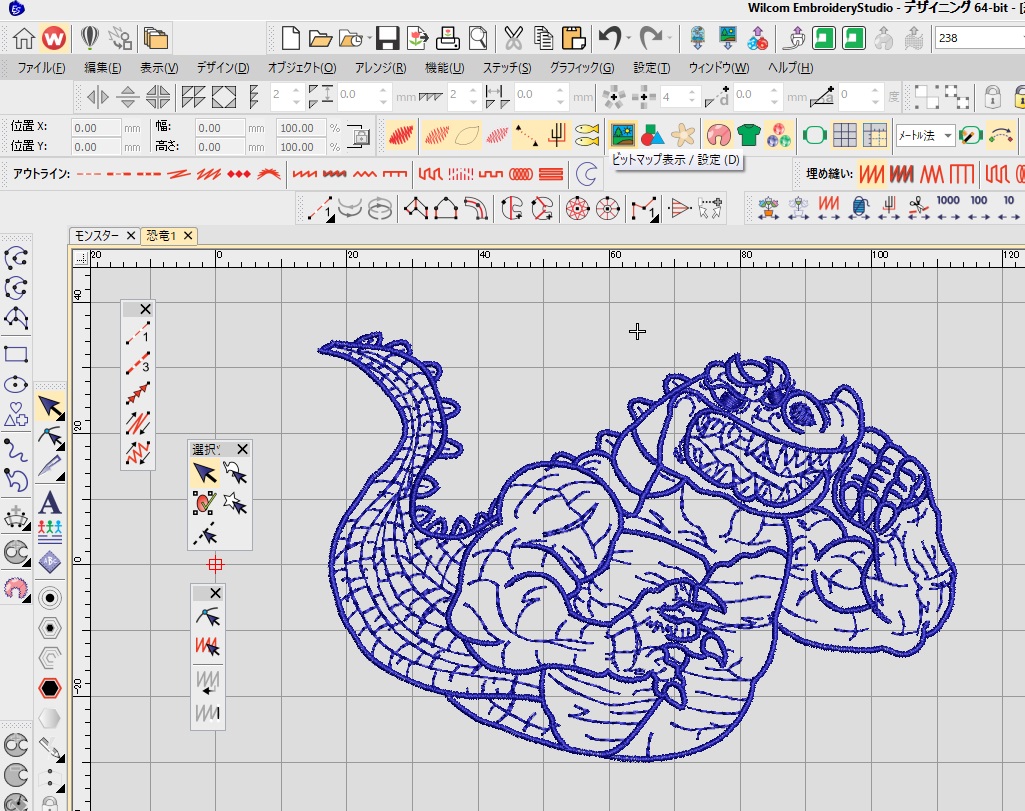The image size is (1025, 811).
Task: Cut selection with the scissors icon
Action: coord(514,39)
